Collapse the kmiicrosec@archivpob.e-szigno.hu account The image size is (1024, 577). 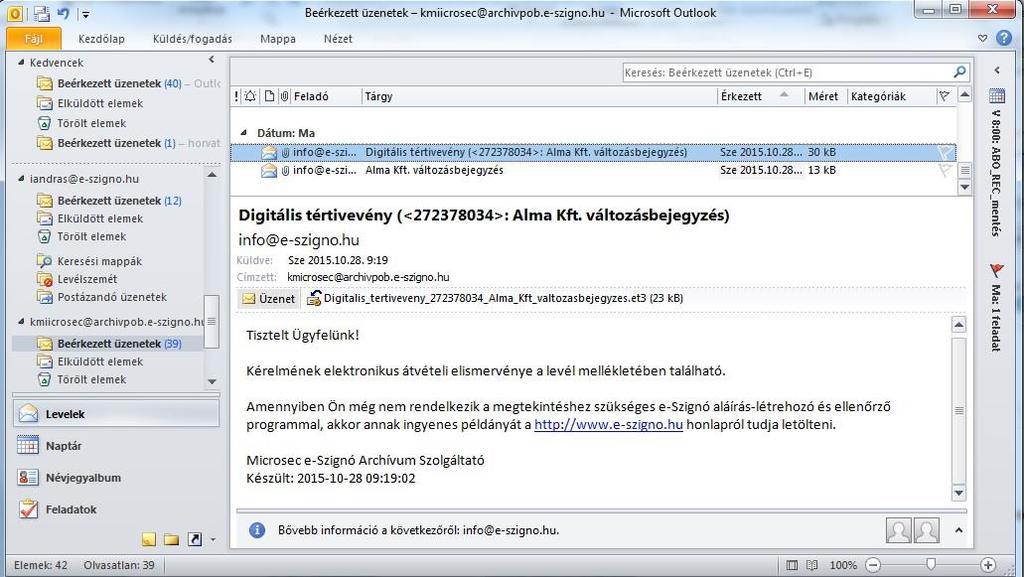coord(21,321)
